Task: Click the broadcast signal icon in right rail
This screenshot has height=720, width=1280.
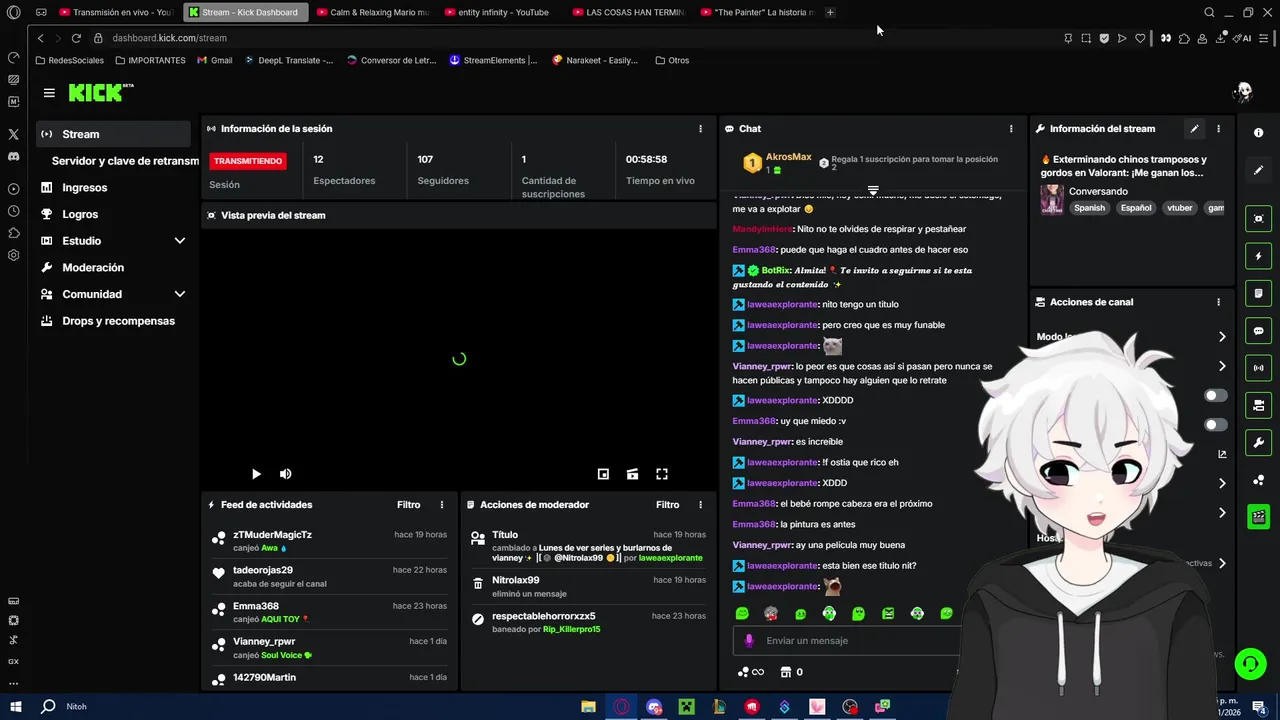Action: point(1258,368)
